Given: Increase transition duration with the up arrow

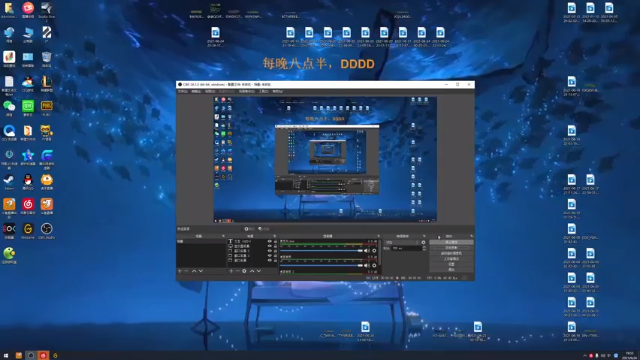Looking at the screenshot, I should coord(424,247).
